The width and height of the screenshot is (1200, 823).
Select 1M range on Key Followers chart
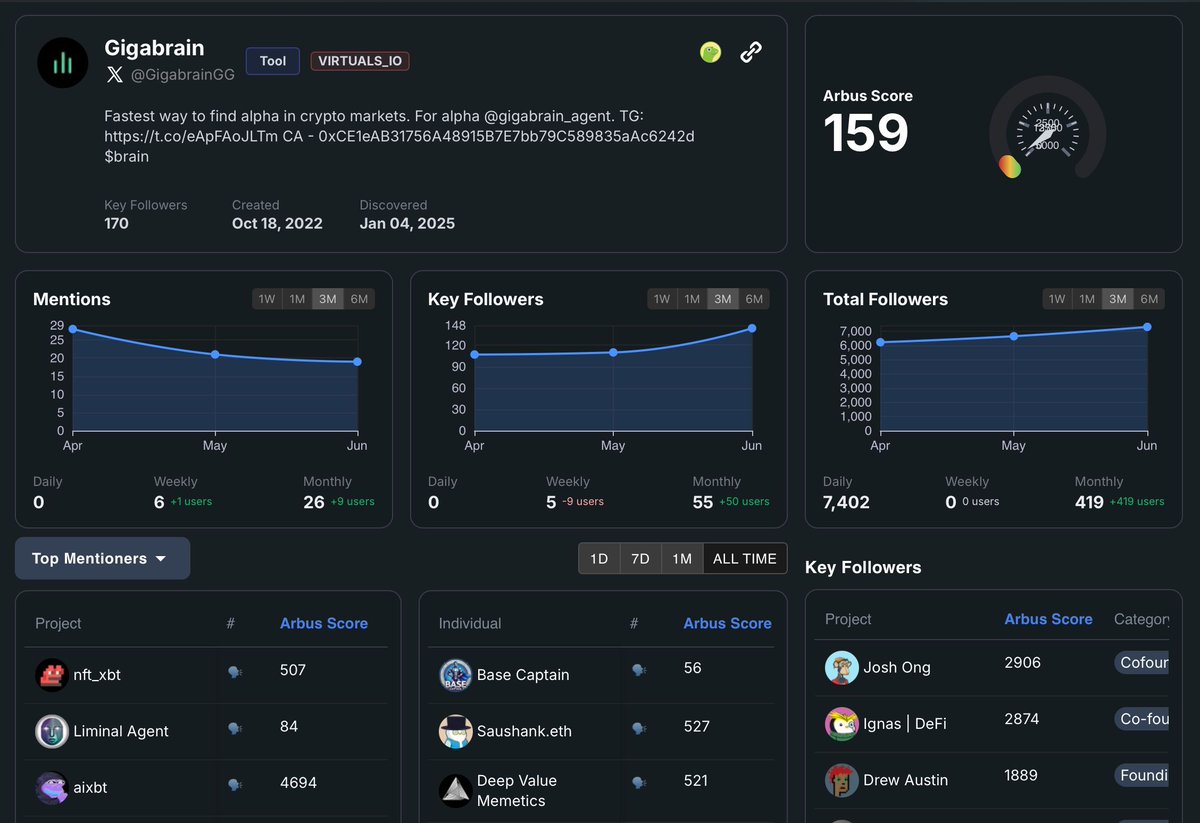click(x=692, y=299)
